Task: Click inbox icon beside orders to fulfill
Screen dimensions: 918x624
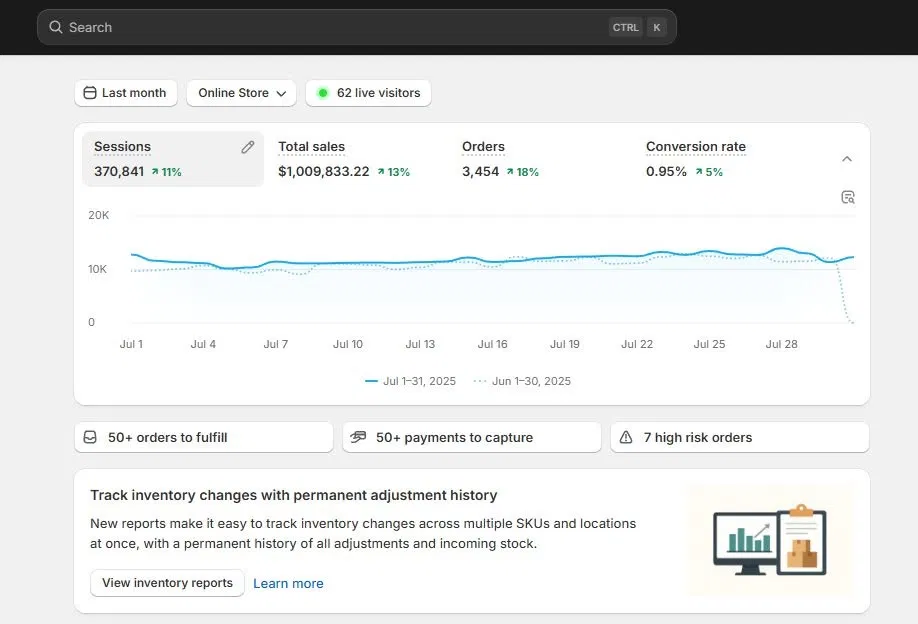Action: (x=90, y=437)
